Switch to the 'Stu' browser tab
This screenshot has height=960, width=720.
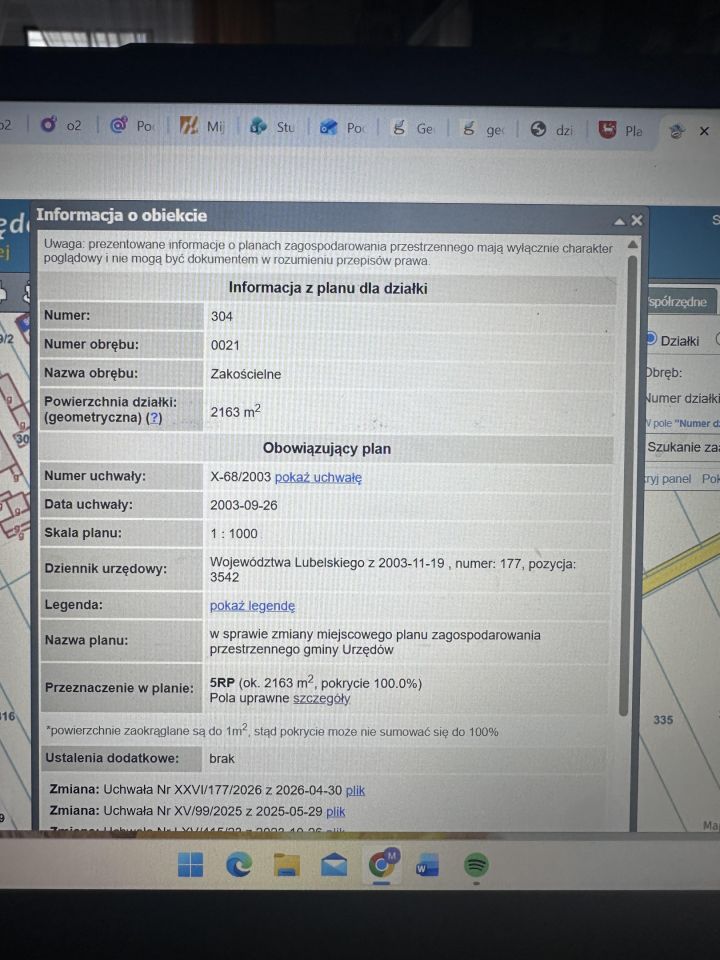point(272,127)
